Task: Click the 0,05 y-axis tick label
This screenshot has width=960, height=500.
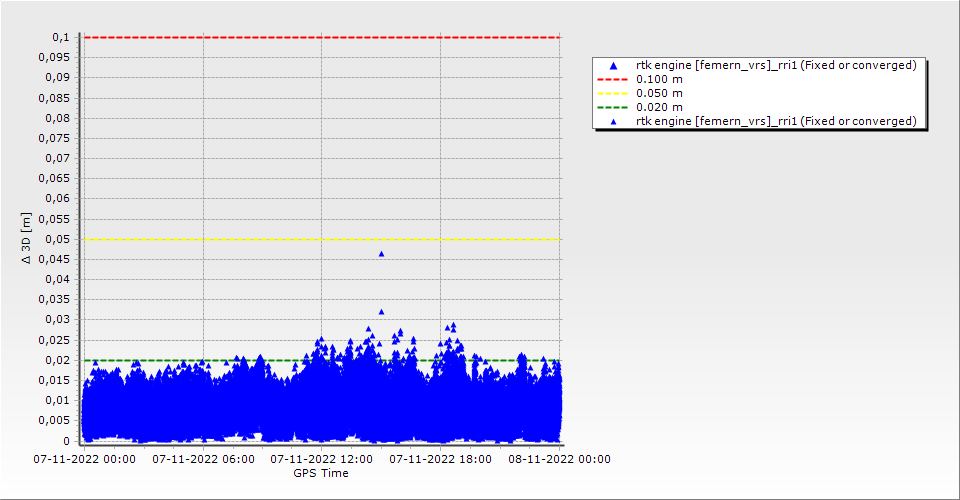Action: (x=57, y=239)
